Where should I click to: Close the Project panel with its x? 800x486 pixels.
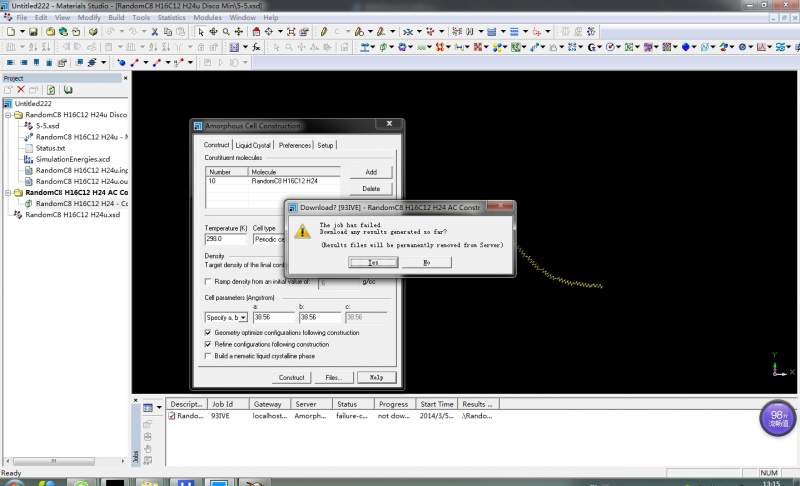click(125, 78)
